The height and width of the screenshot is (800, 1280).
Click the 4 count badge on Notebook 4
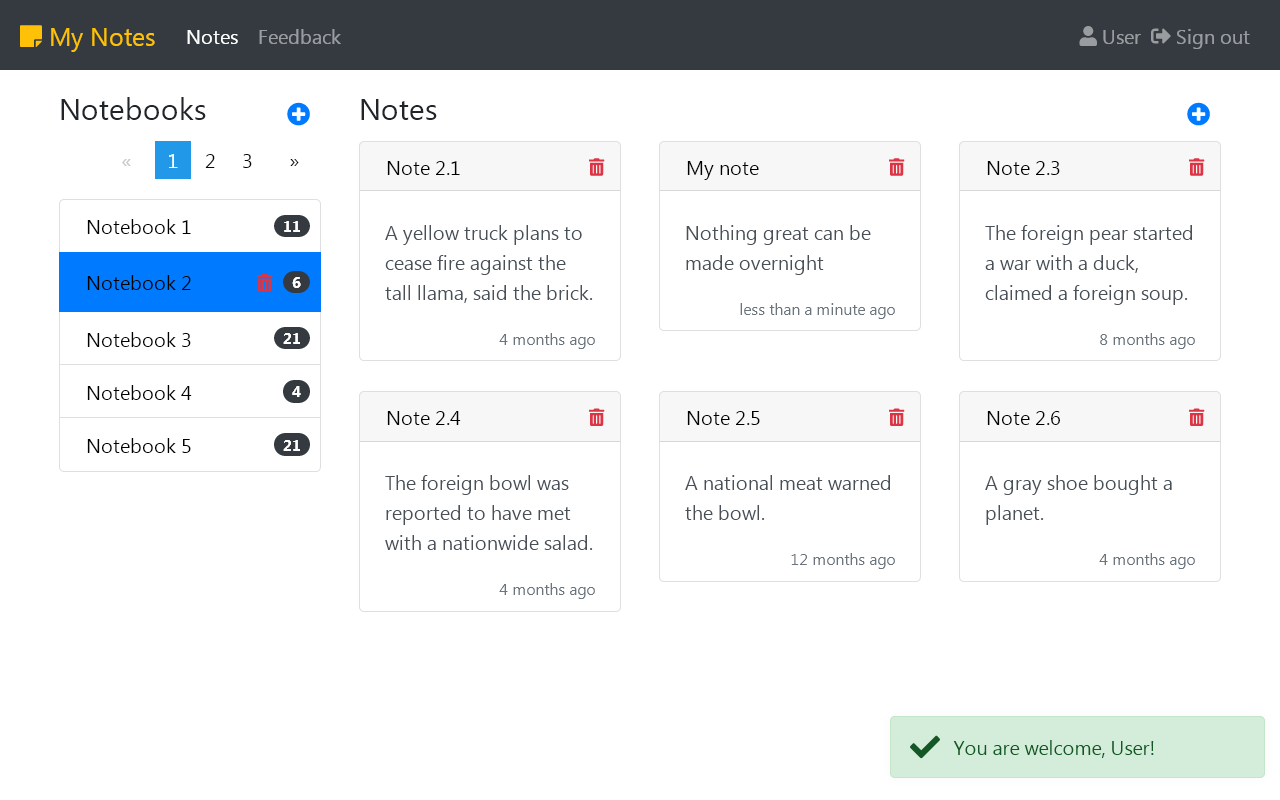296,391
